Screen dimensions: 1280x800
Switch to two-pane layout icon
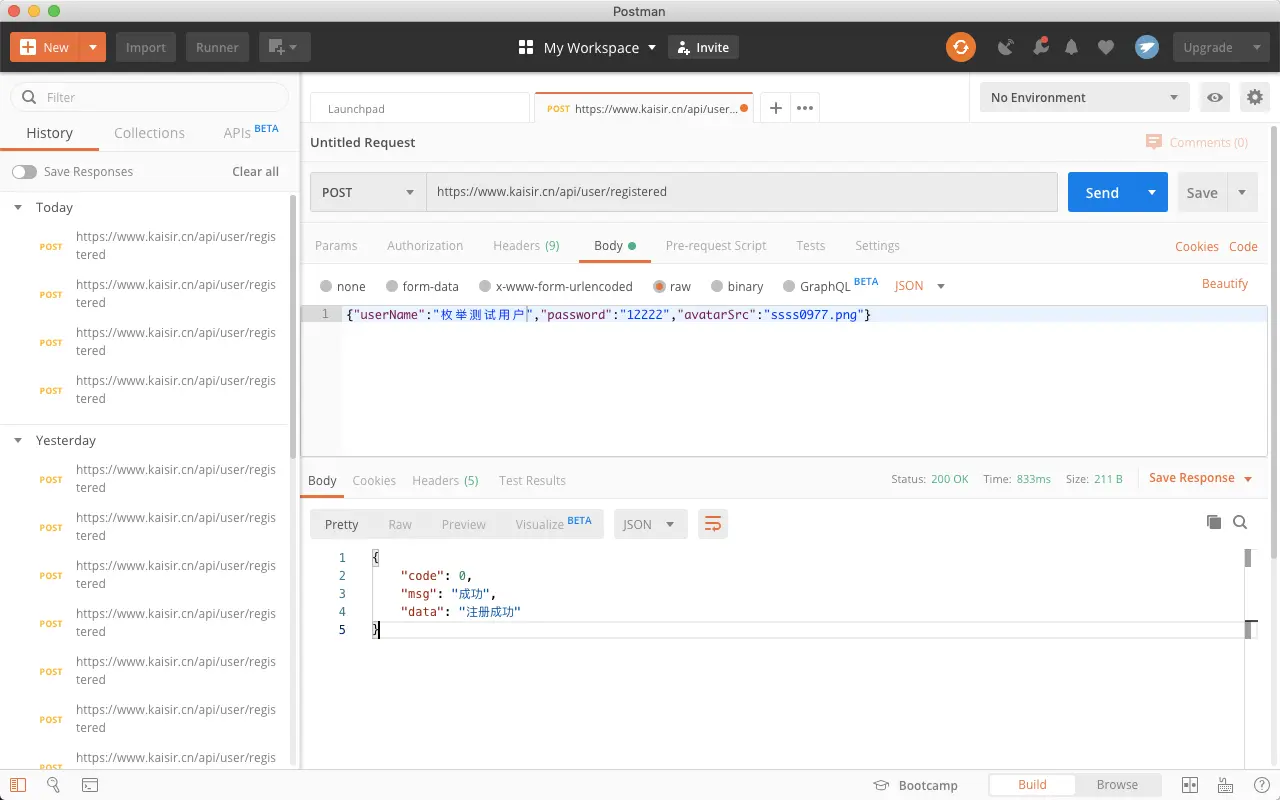[x=1190, y=785]
